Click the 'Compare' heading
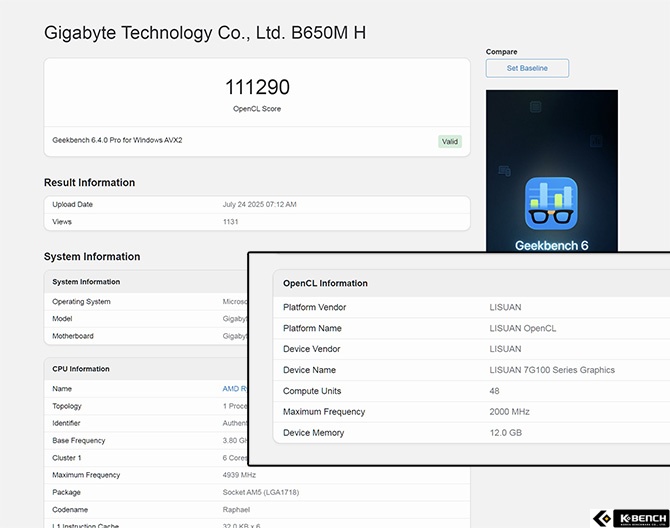This screenshot has height=528, width=670. pos(501,52)
